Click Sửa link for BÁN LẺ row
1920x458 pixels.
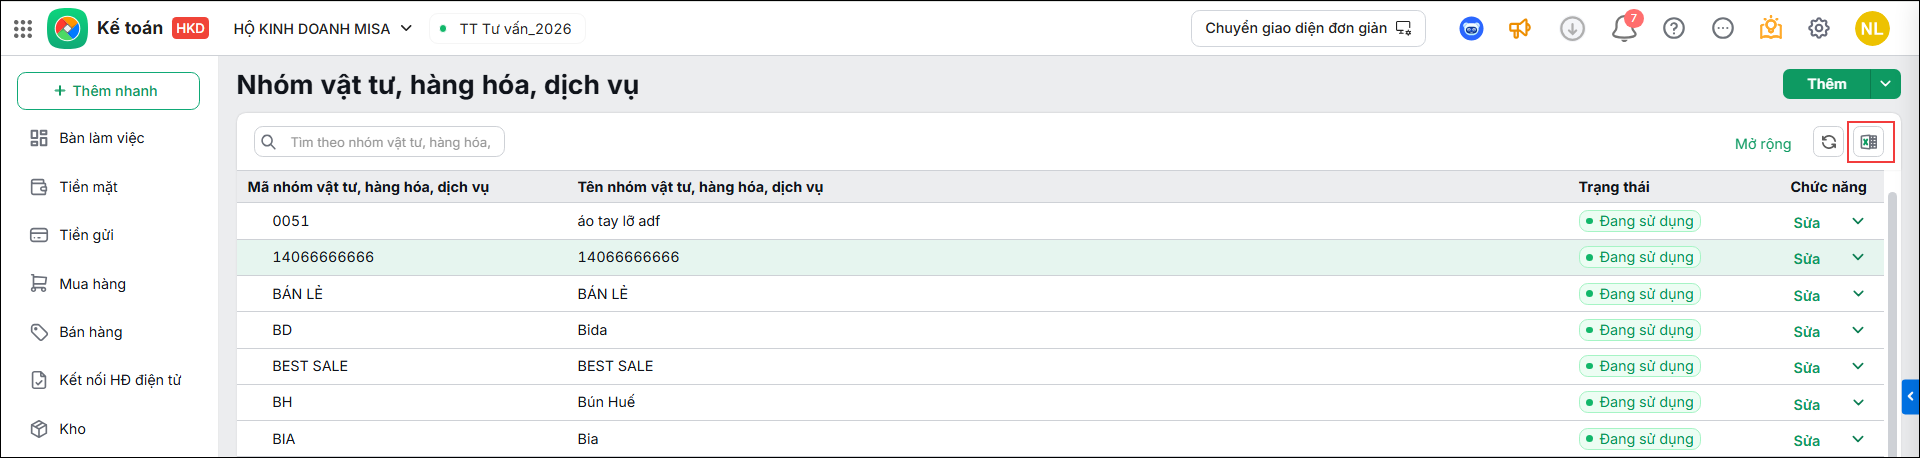[1806, 295]
